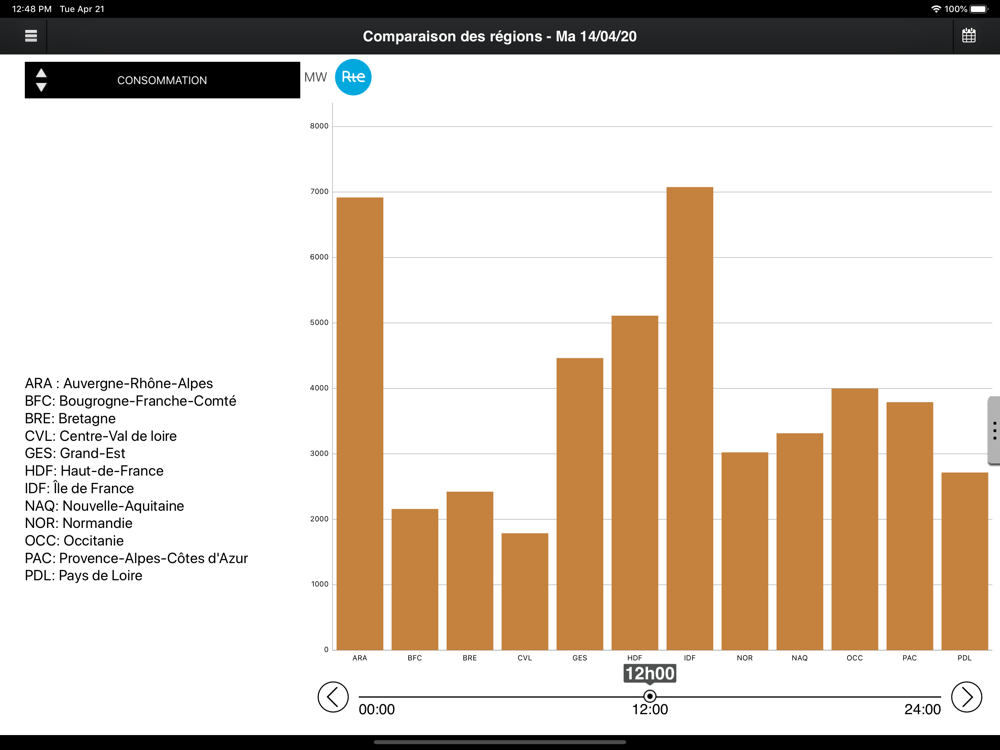Tap the OCC axis label
The image size is (1000, 750).
[x=854, y=658]
